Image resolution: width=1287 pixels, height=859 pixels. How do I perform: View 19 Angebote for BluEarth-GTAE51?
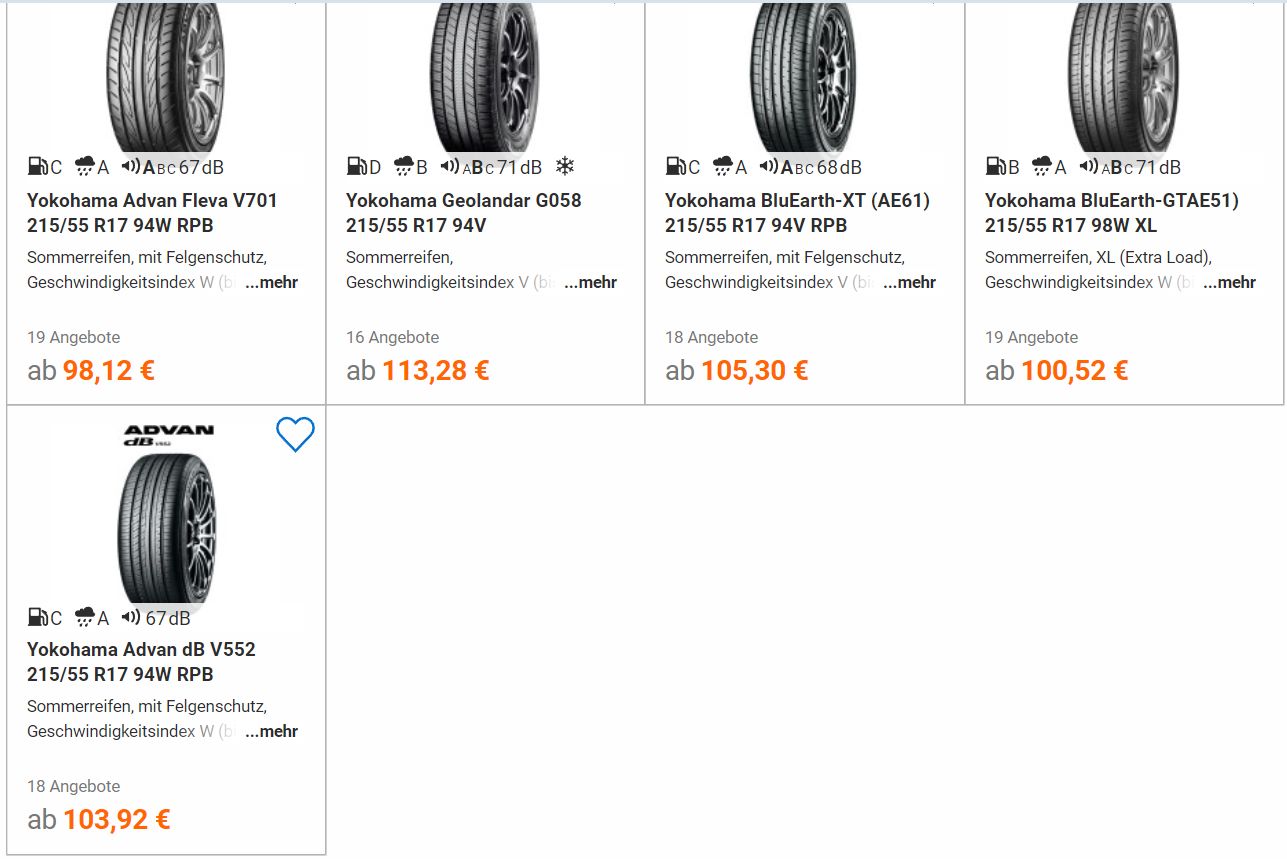tap(1031, 337)
